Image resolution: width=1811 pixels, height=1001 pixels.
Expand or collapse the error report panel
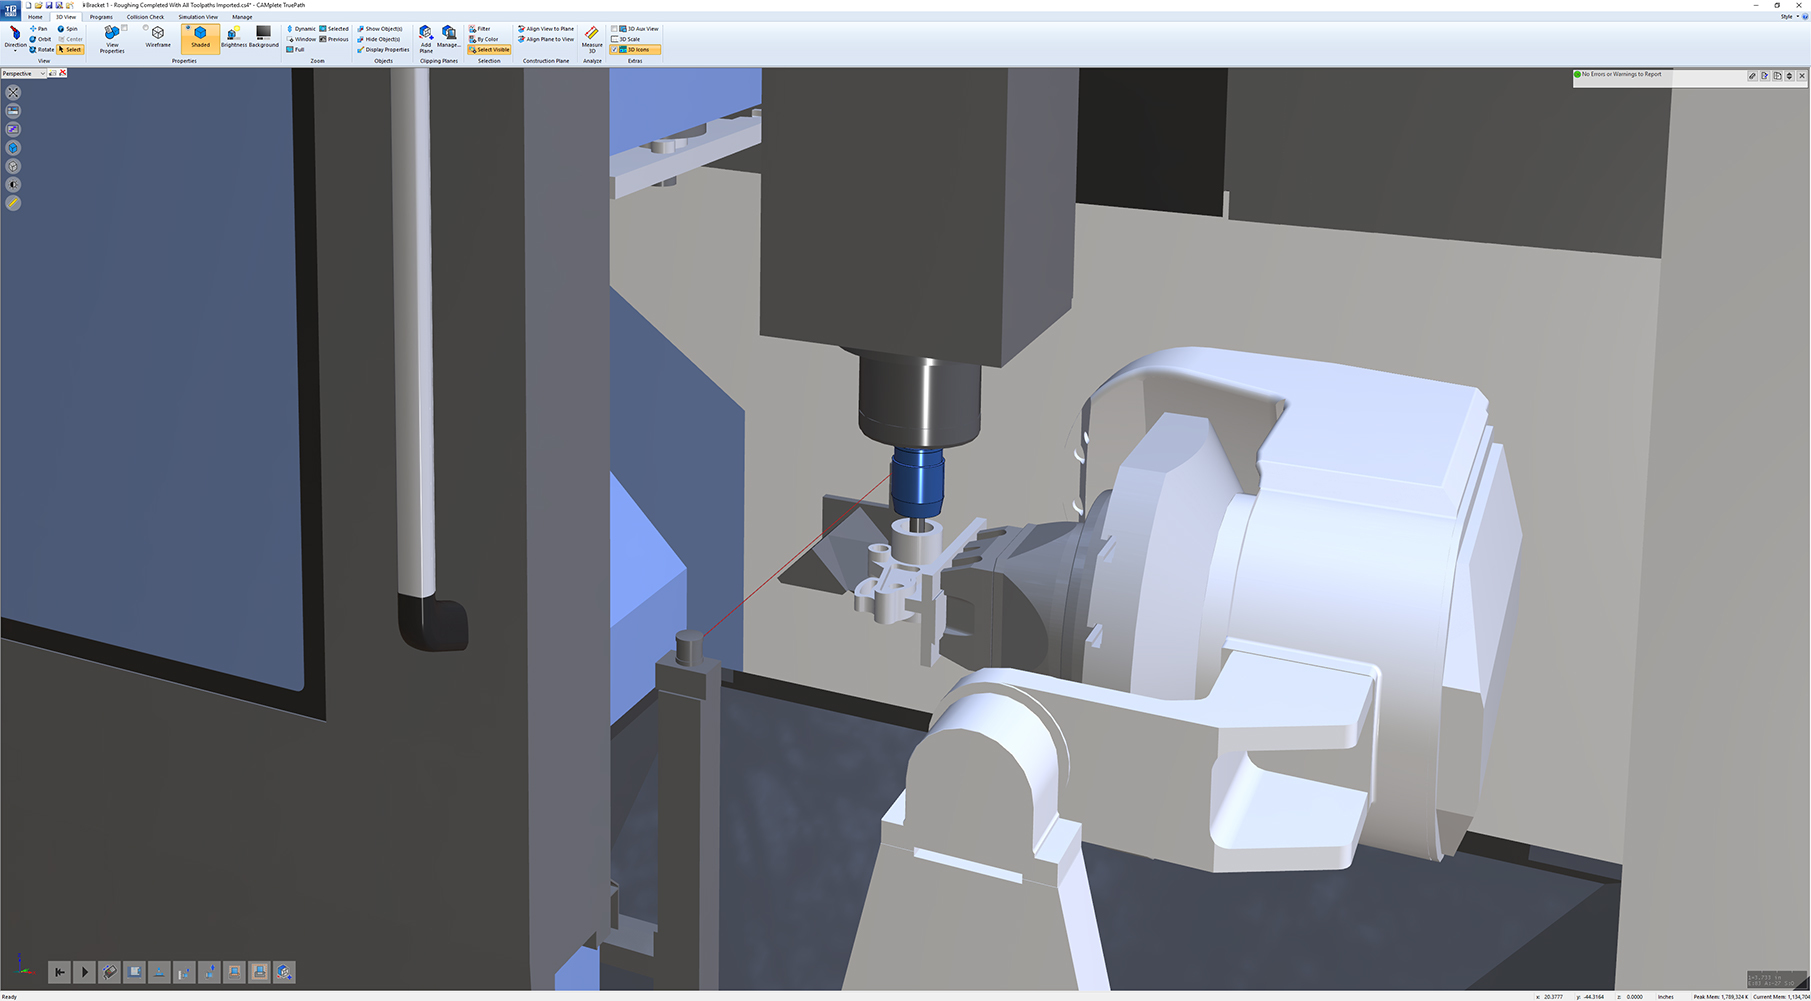(x=1789, y=75)
